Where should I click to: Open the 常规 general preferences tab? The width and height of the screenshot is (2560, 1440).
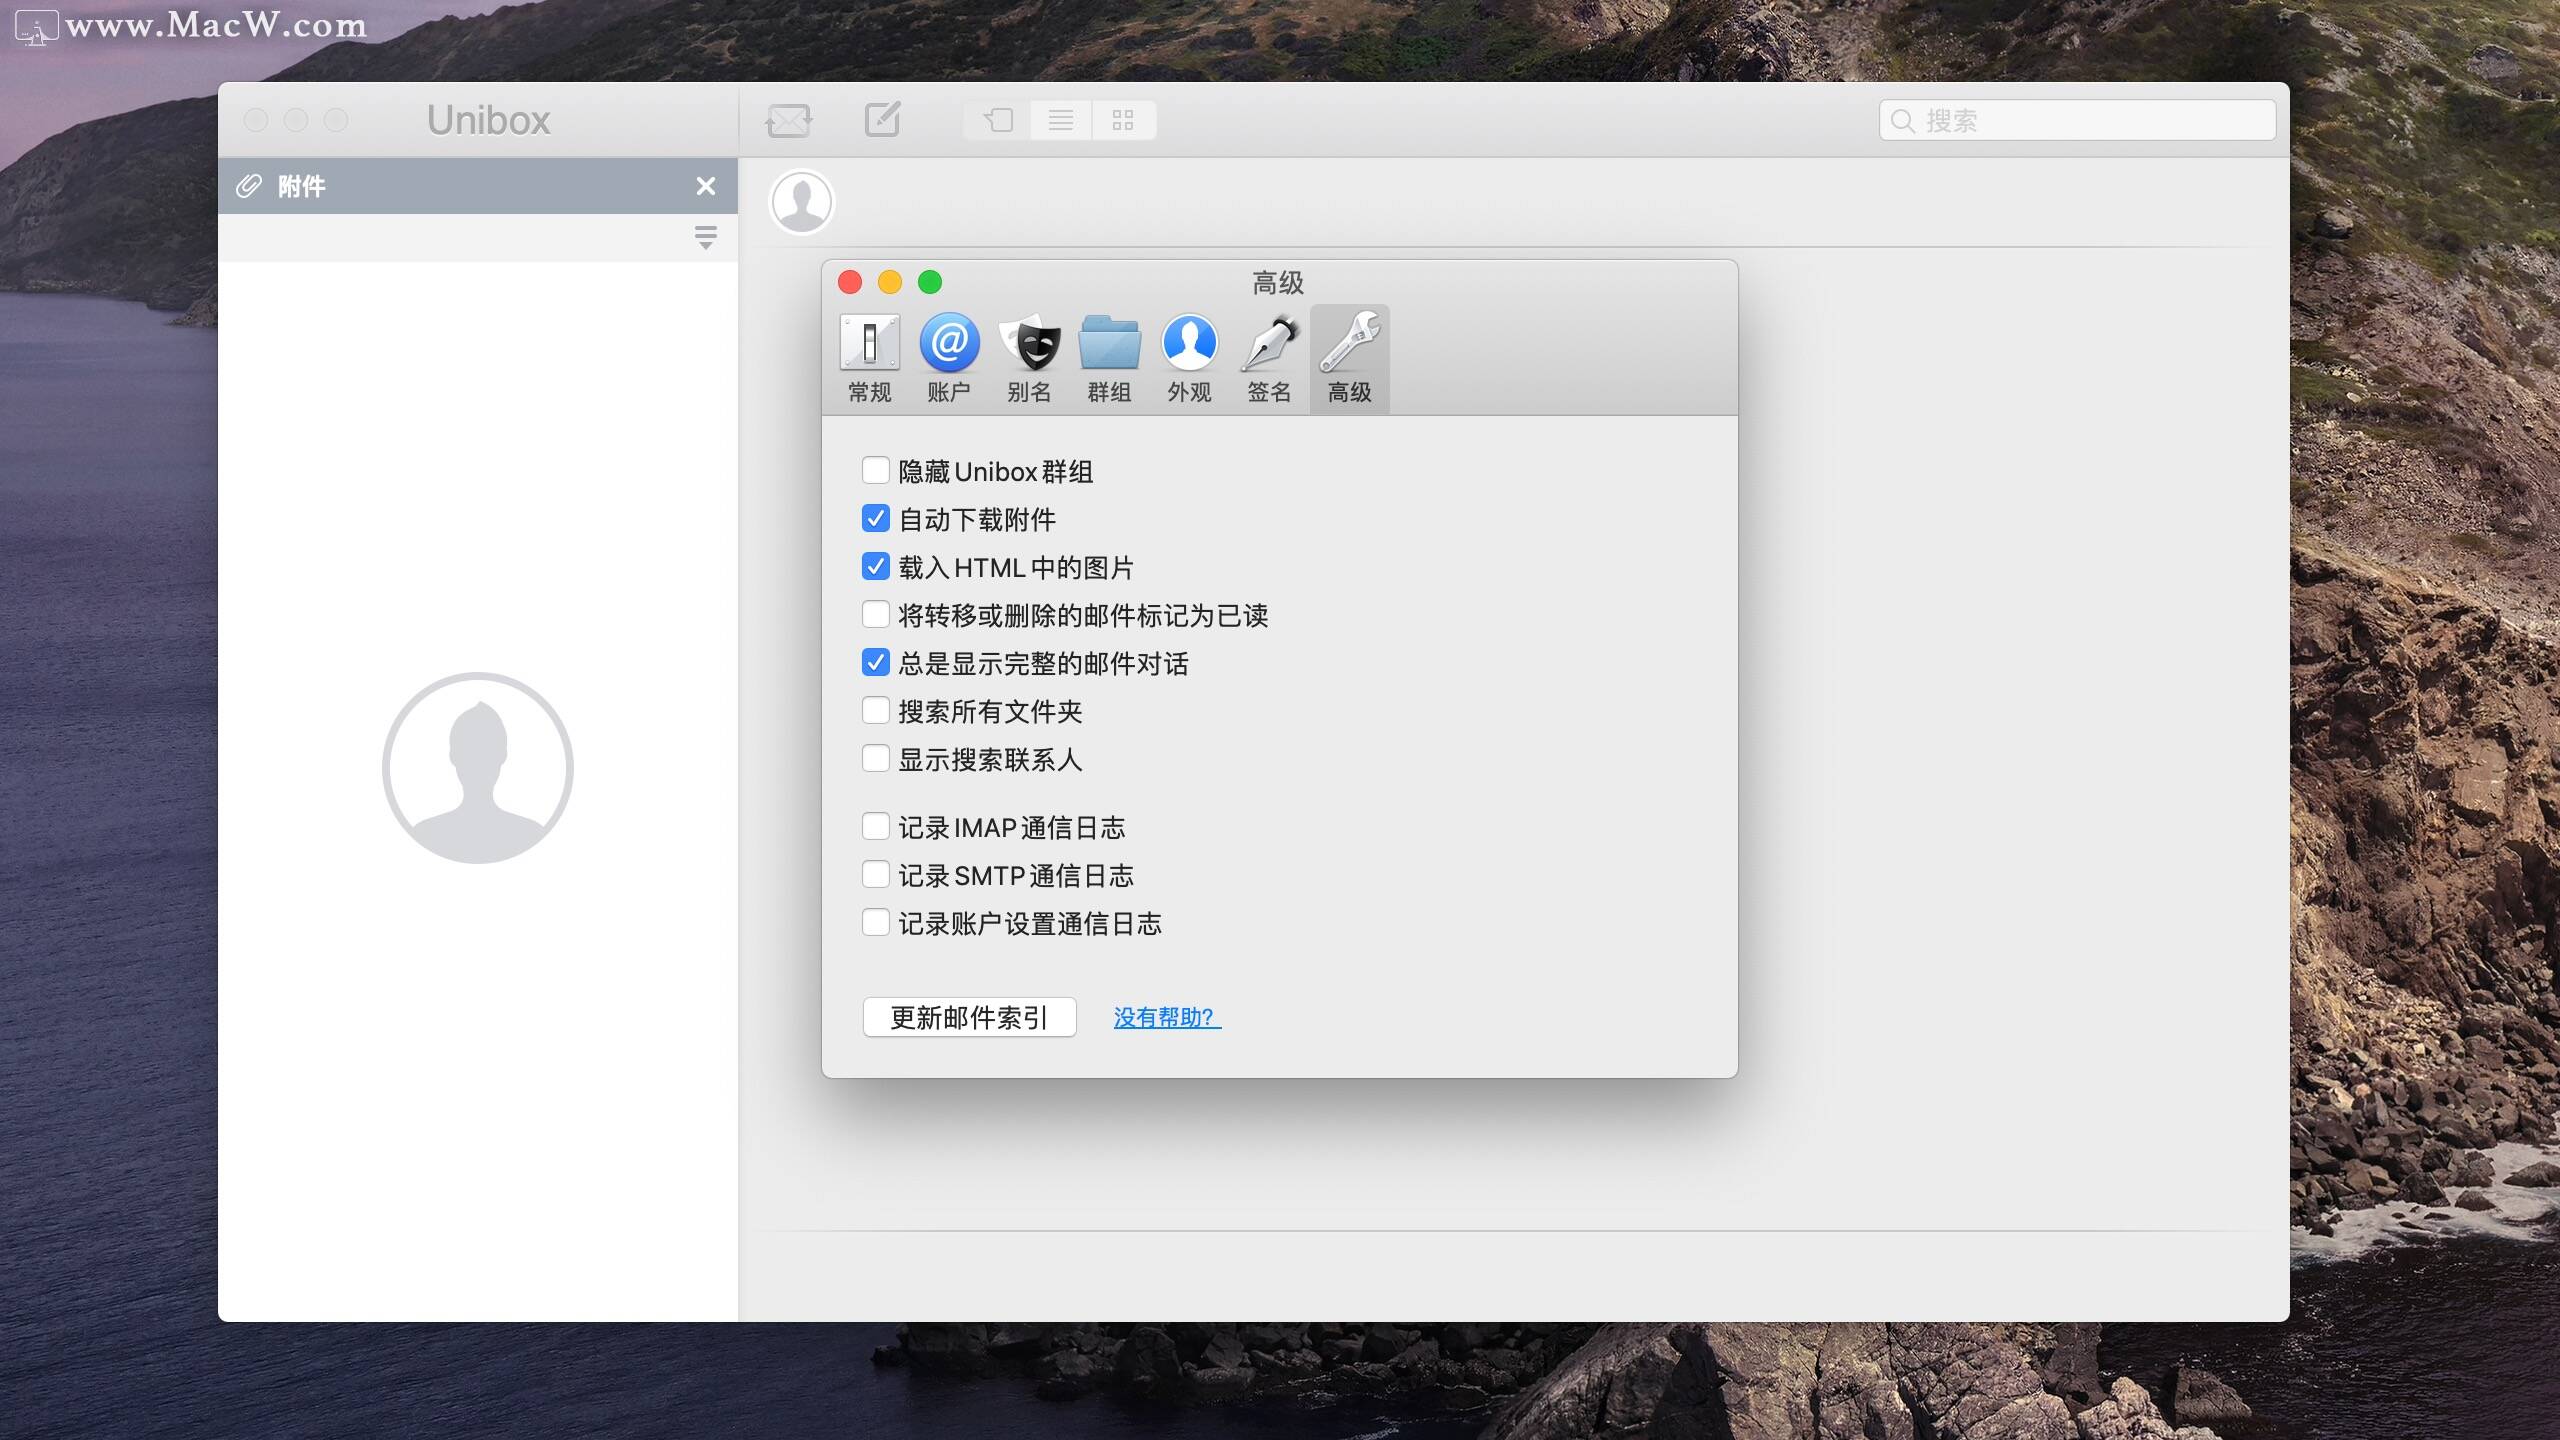(869, 358)
